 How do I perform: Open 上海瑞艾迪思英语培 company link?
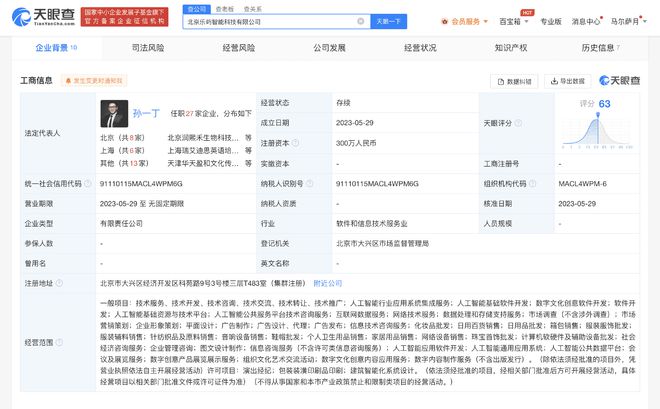(x=203, y=150)
